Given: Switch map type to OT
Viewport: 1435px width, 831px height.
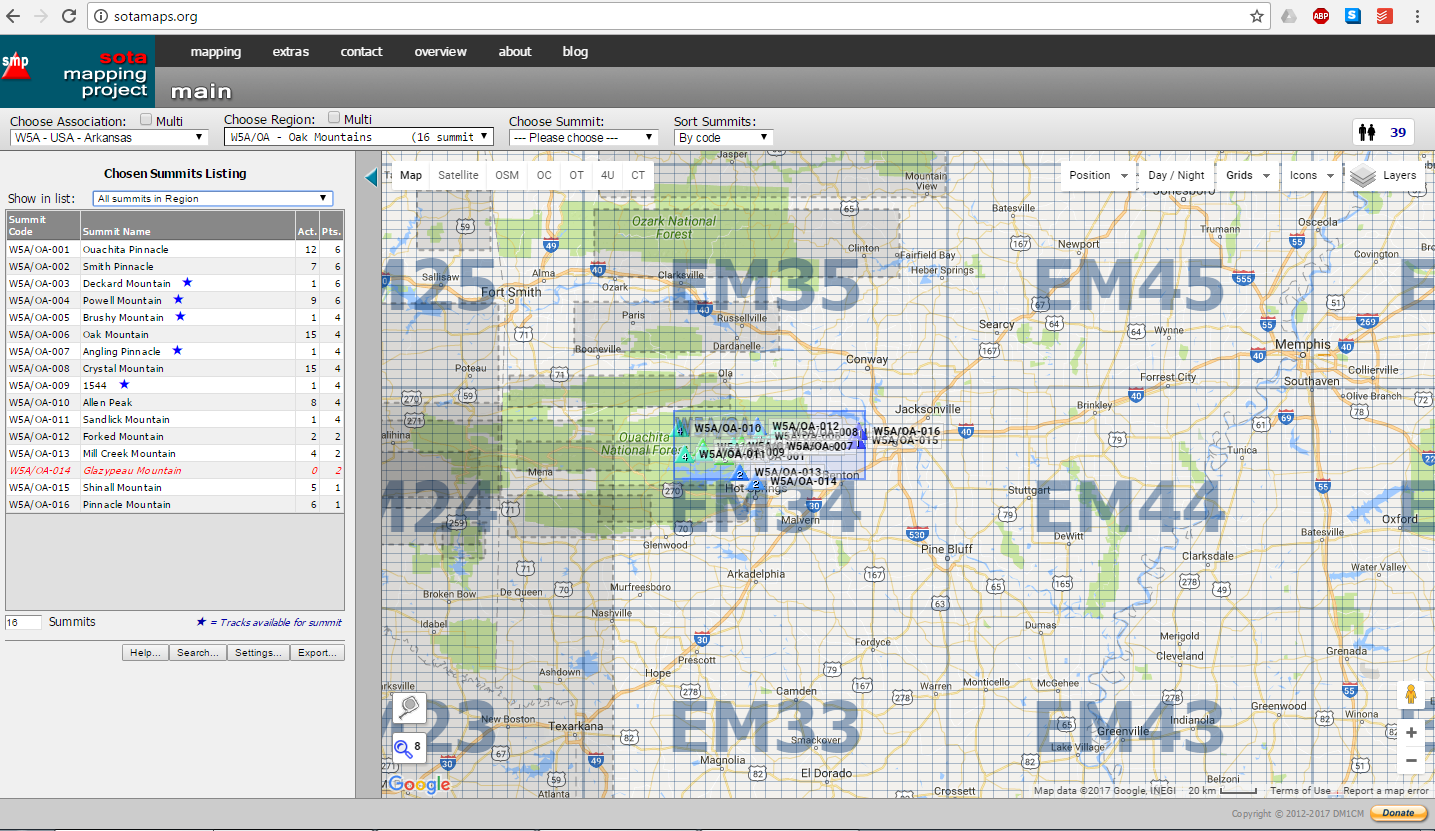Looking at the screenshot, I should (577, 175).
